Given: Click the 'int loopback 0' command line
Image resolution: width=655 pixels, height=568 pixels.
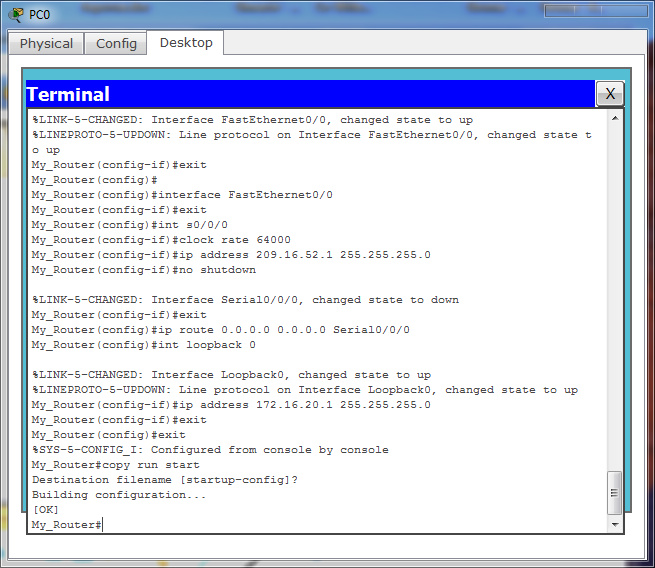Looking at the screenshot, I should pos(144,345).
